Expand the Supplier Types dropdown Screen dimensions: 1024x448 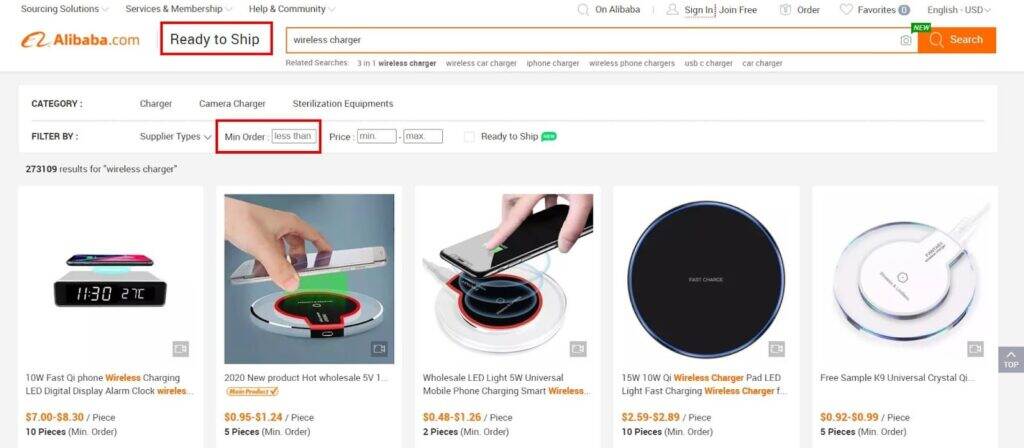click(x=175, y=136)
